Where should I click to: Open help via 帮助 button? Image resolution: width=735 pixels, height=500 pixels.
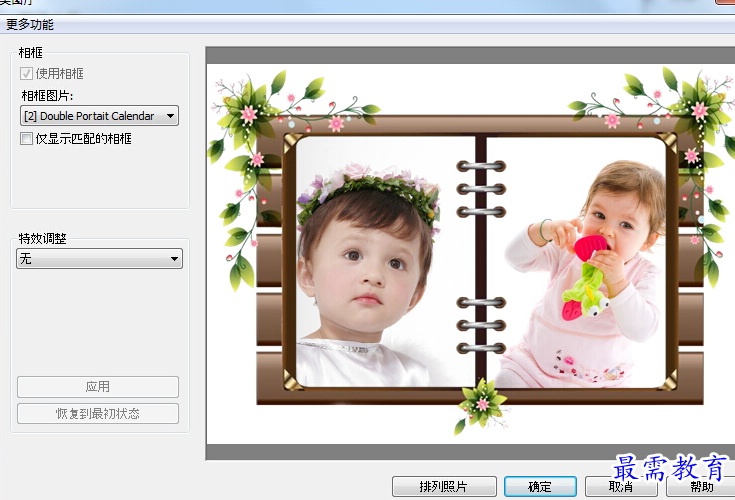tap(701, 486)
